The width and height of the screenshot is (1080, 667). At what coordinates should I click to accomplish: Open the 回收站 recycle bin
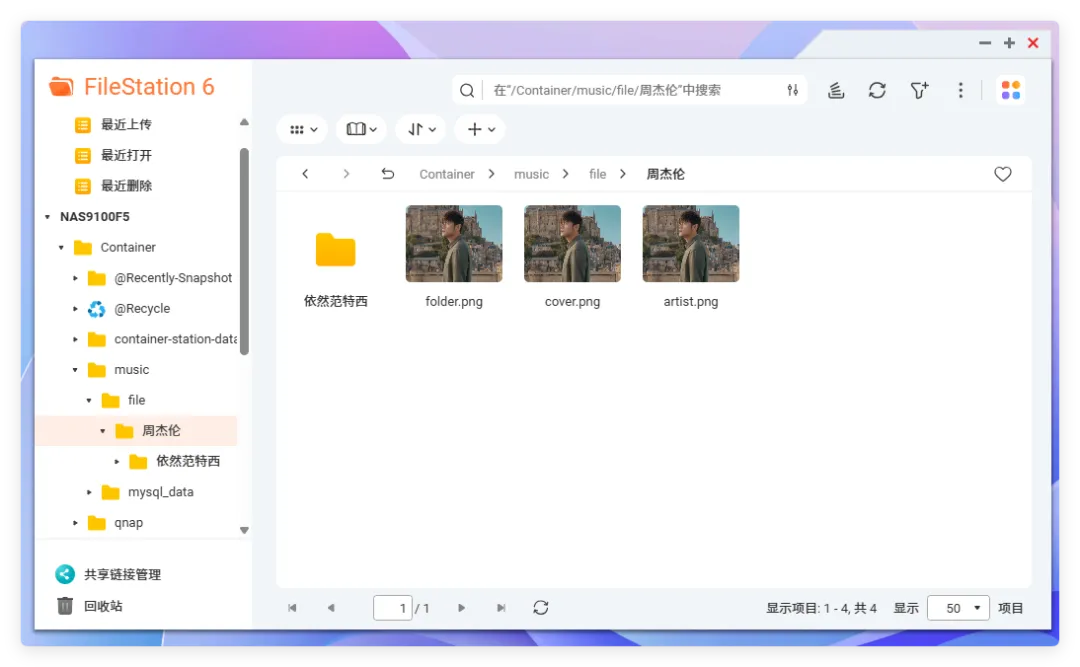pos(90,606)
